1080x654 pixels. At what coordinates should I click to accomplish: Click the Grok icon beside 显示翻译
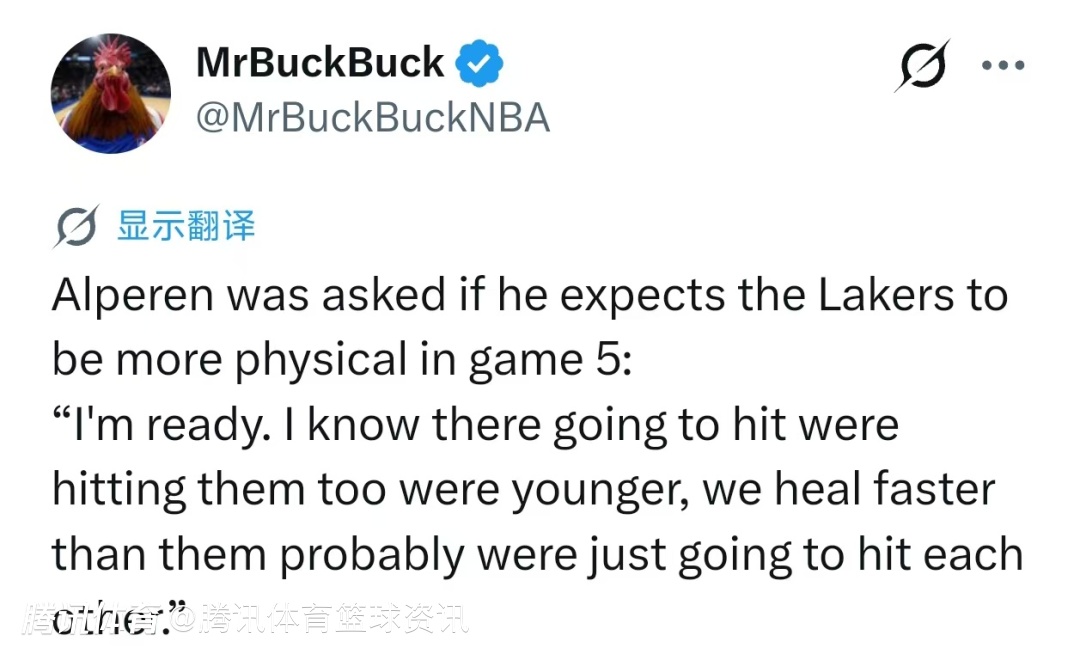(76, 228)
